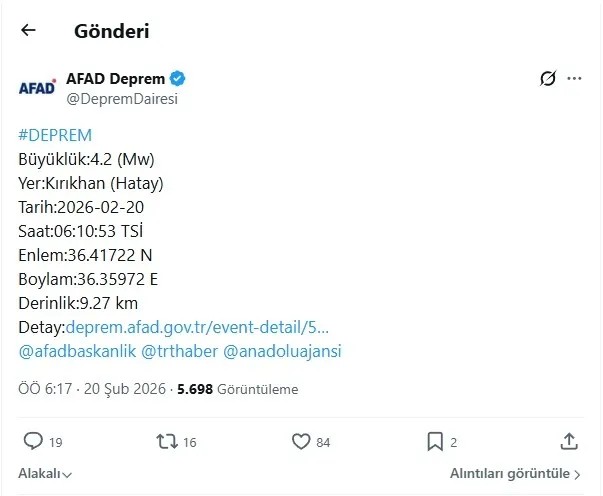Click the #DEPREM hashtag
The height and width of the screenshot is (496, 603).
55,135
